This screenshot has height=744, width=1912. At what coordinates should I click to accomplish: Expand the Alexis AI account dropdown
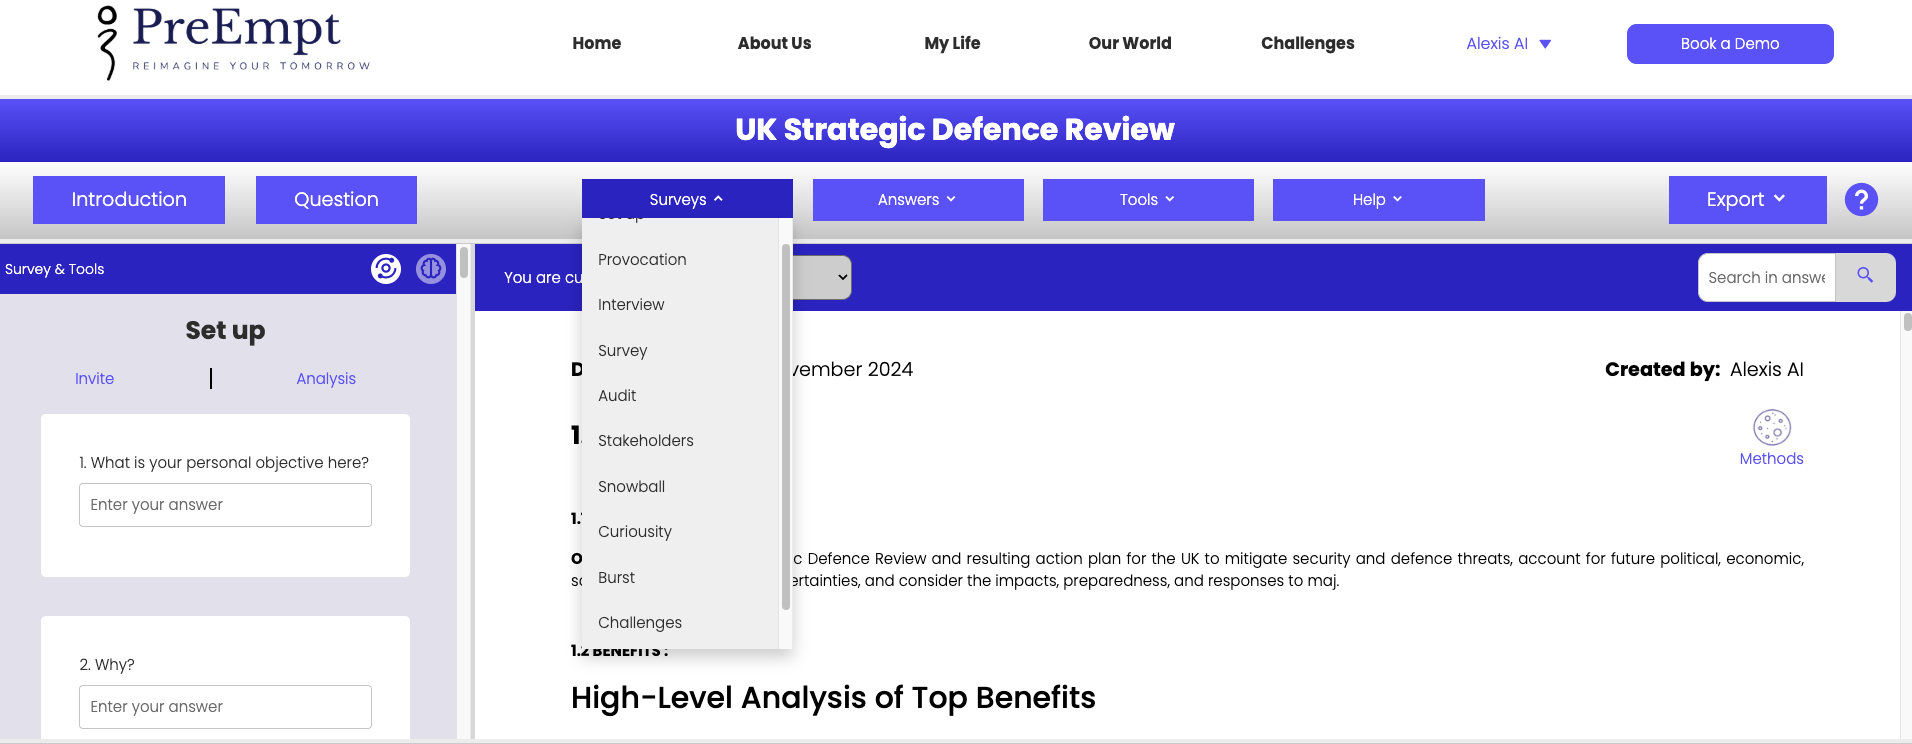click(x=1508, y=44)
